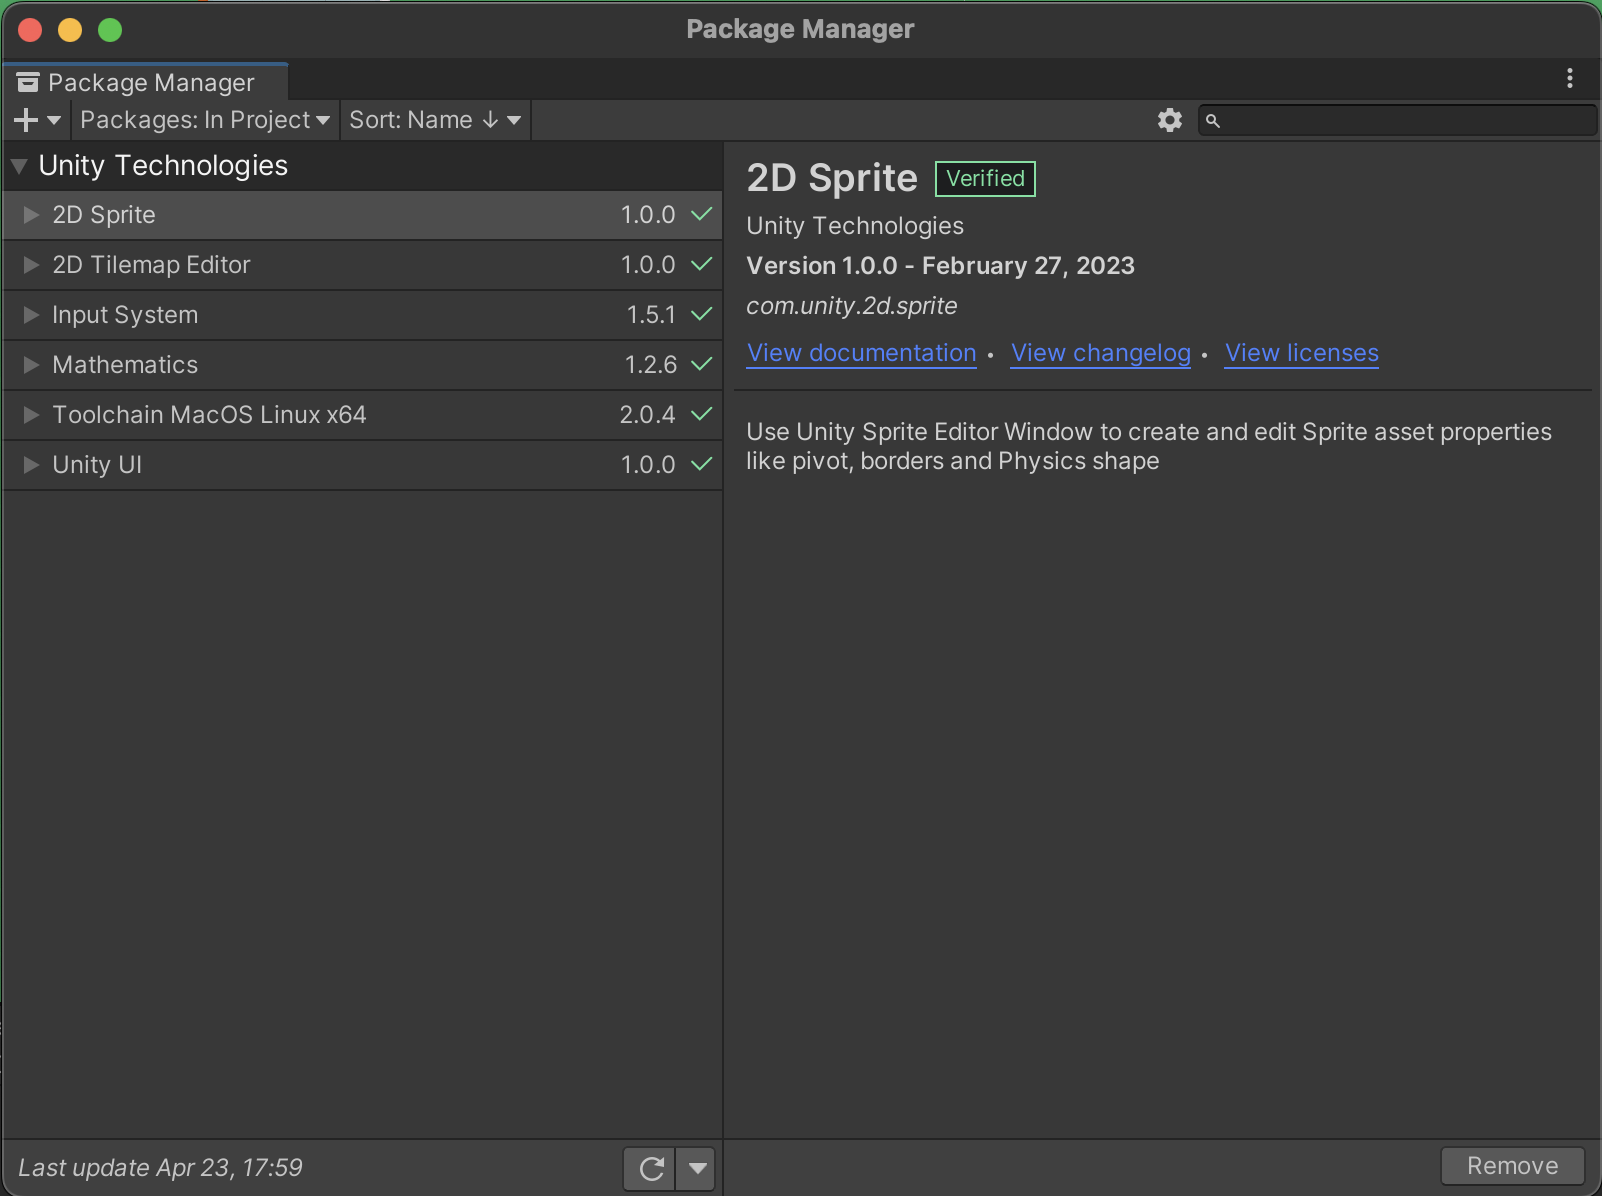1602x1196 pixels.
Task: Click the installed checkmark for Mathematics
Action: pyautogui.click(x=702, y=365)
